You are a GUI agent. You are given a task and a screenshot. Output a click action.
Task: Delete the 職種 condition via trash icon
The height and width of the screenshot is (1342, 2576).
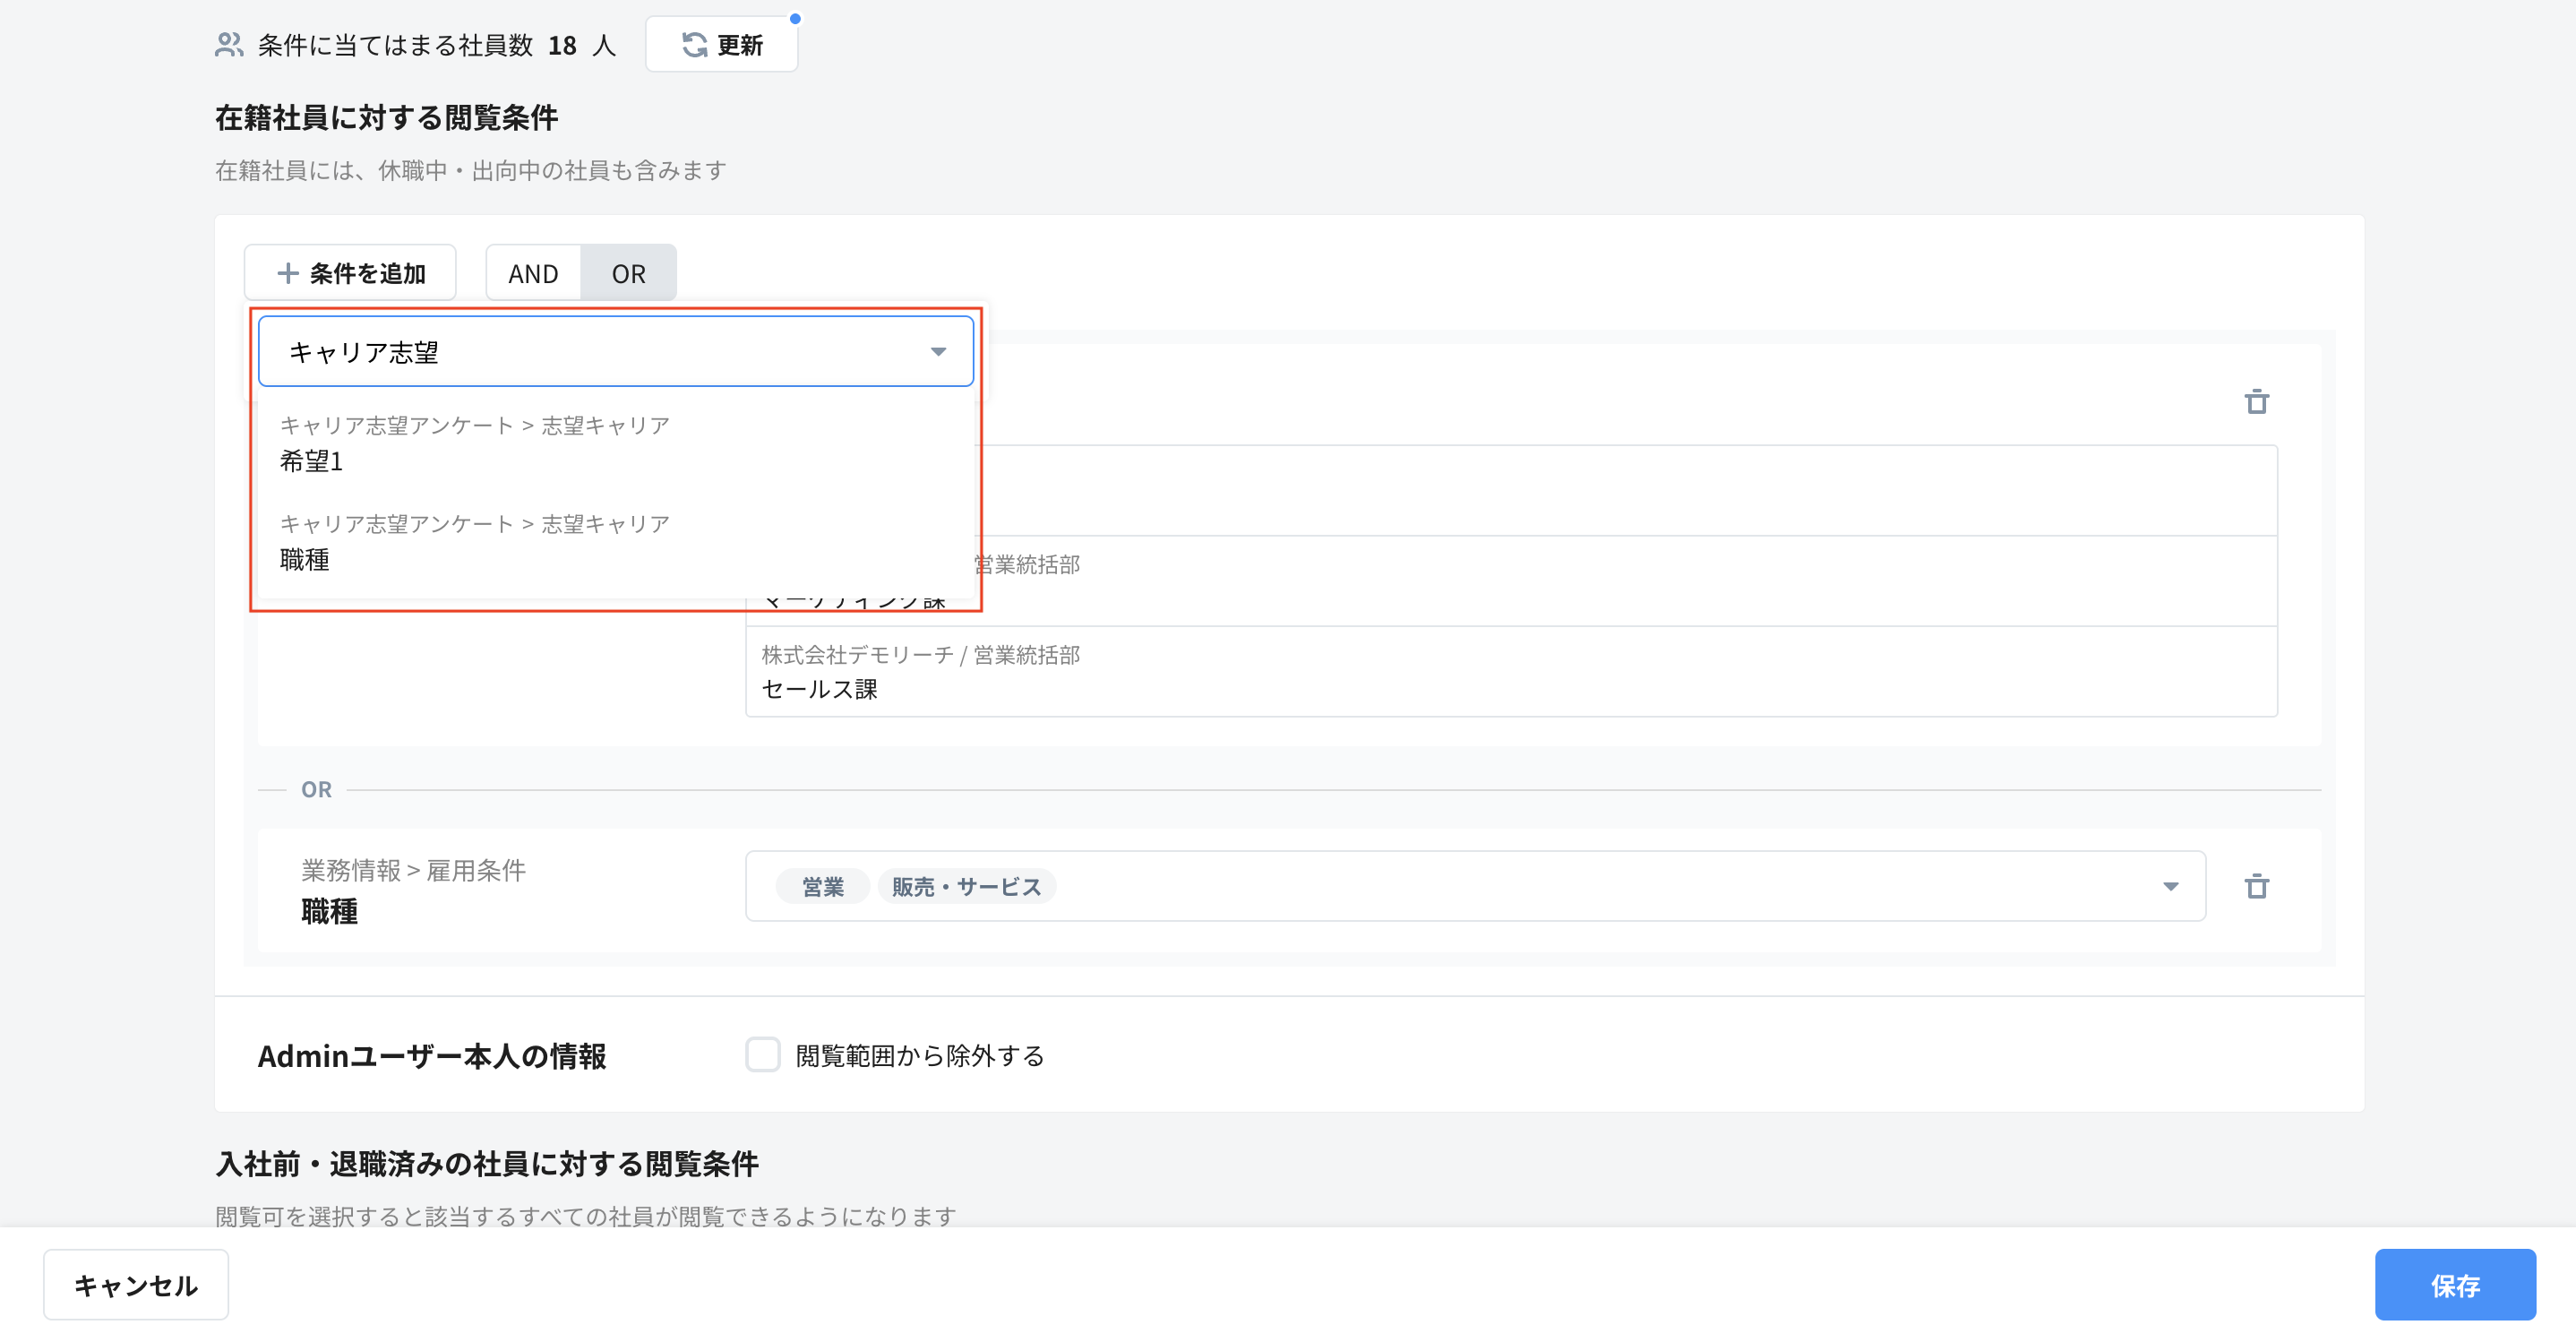(2256, 886)
